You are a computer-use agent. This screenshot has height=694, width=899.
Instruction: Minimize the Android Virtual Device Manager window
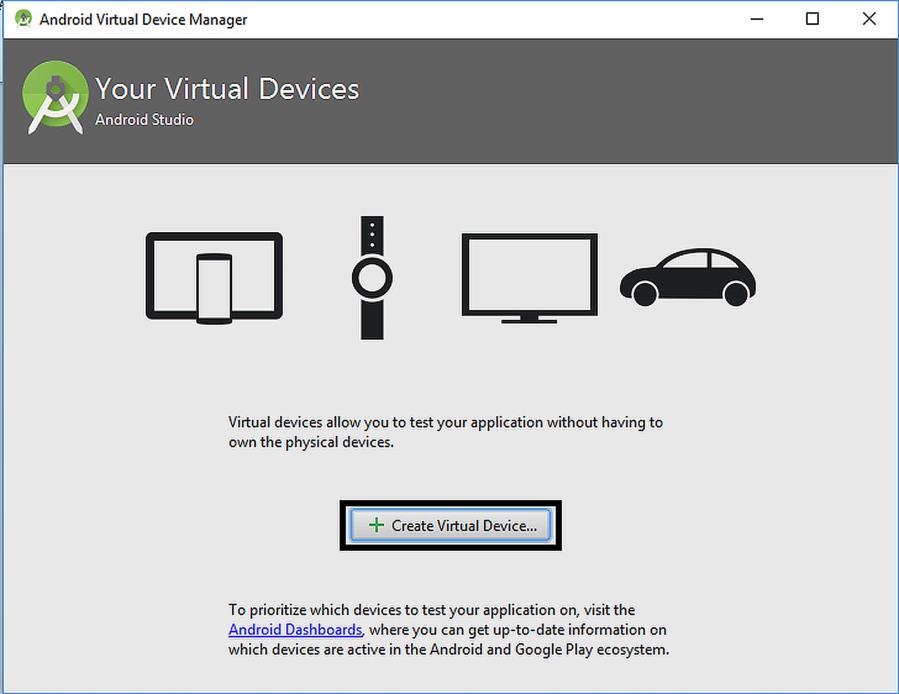[757, 19]
